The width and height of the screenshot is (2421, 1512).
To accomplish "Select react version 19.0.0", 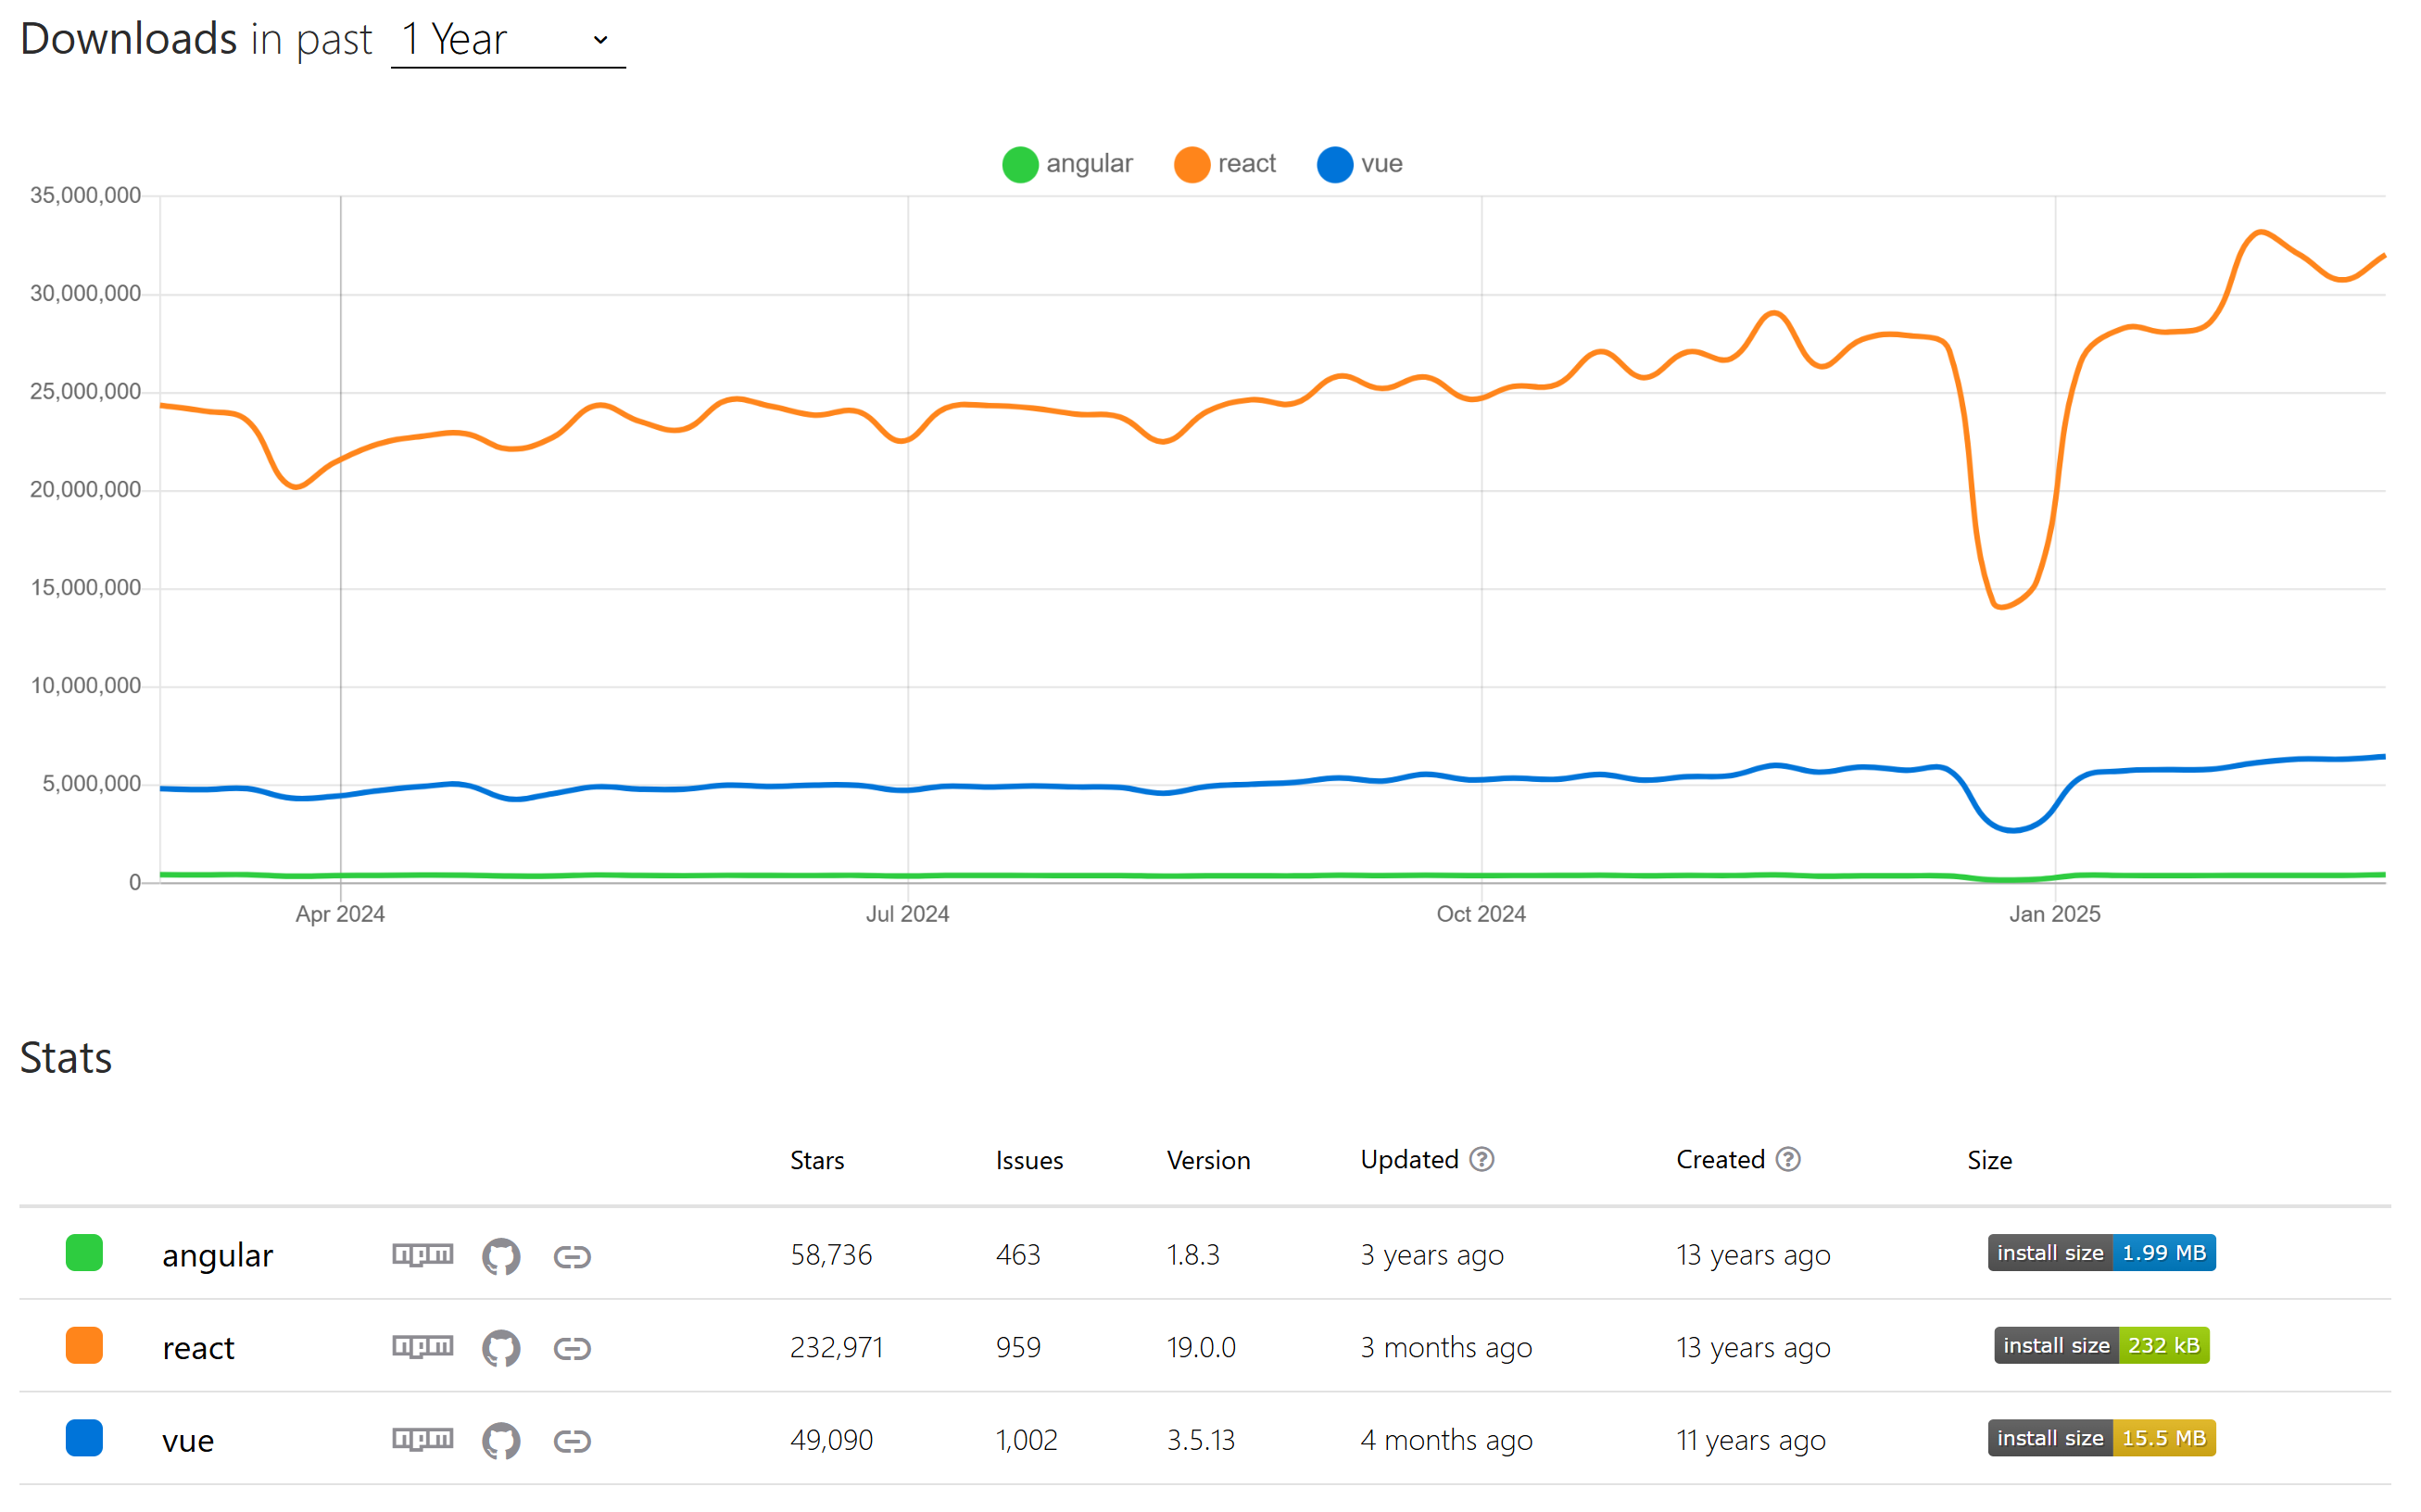I will pos(1201,1348).
